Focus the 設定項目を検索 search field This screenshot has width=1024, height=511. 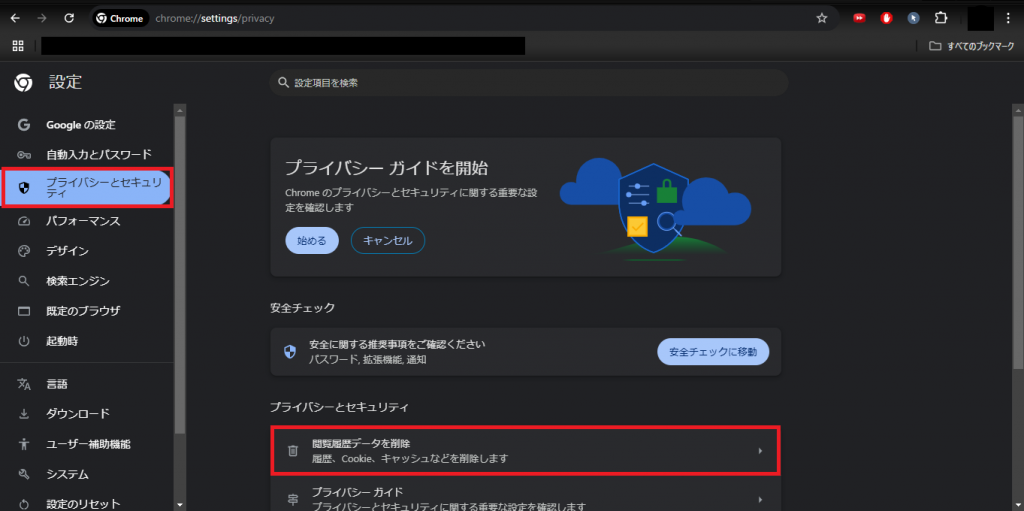(x=528, y=83)
